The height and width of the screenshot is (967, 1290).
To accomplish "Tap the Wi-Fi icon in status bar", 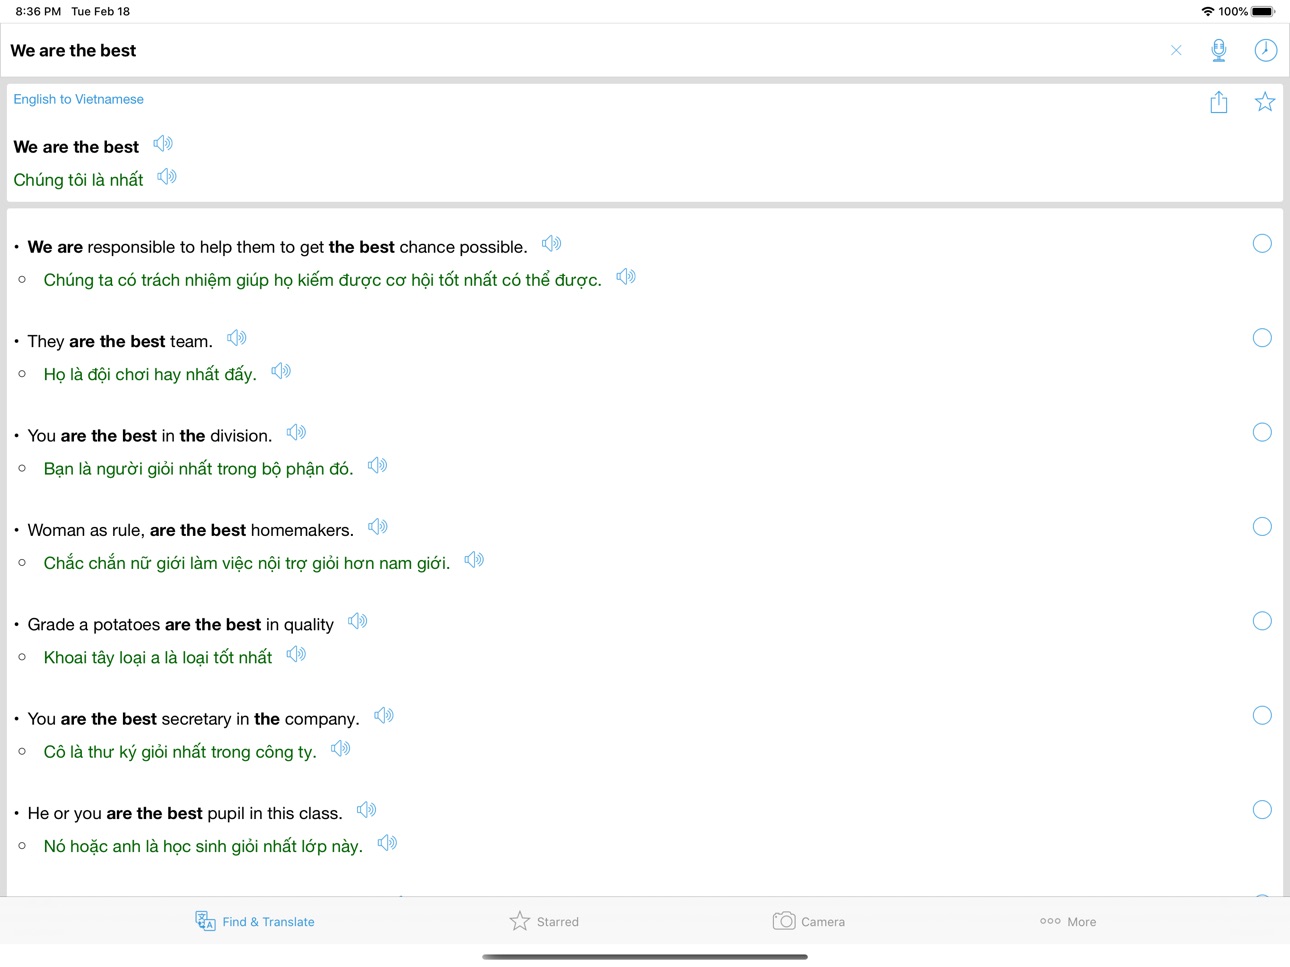I will tap(1208, 11).
